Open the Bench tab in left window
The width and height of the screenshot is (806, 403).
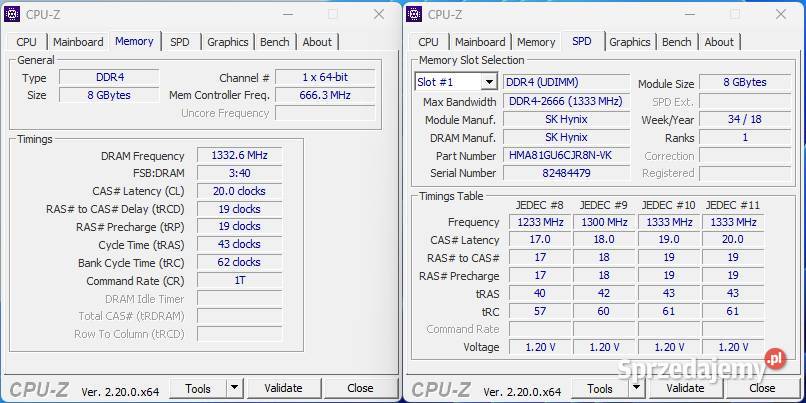(274, 42)
